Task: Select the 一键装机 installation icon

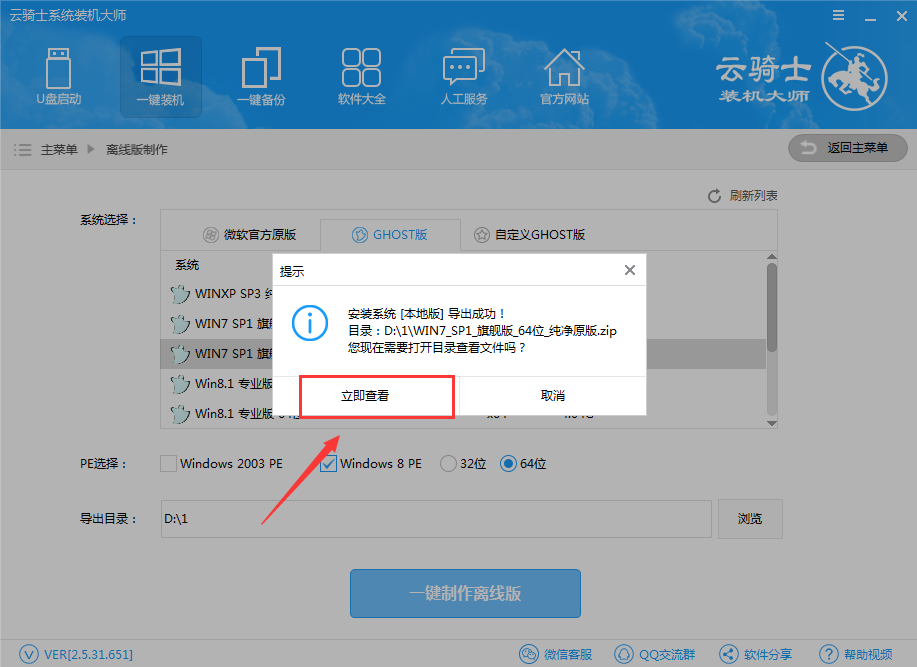Action: [x=159, y=76]
